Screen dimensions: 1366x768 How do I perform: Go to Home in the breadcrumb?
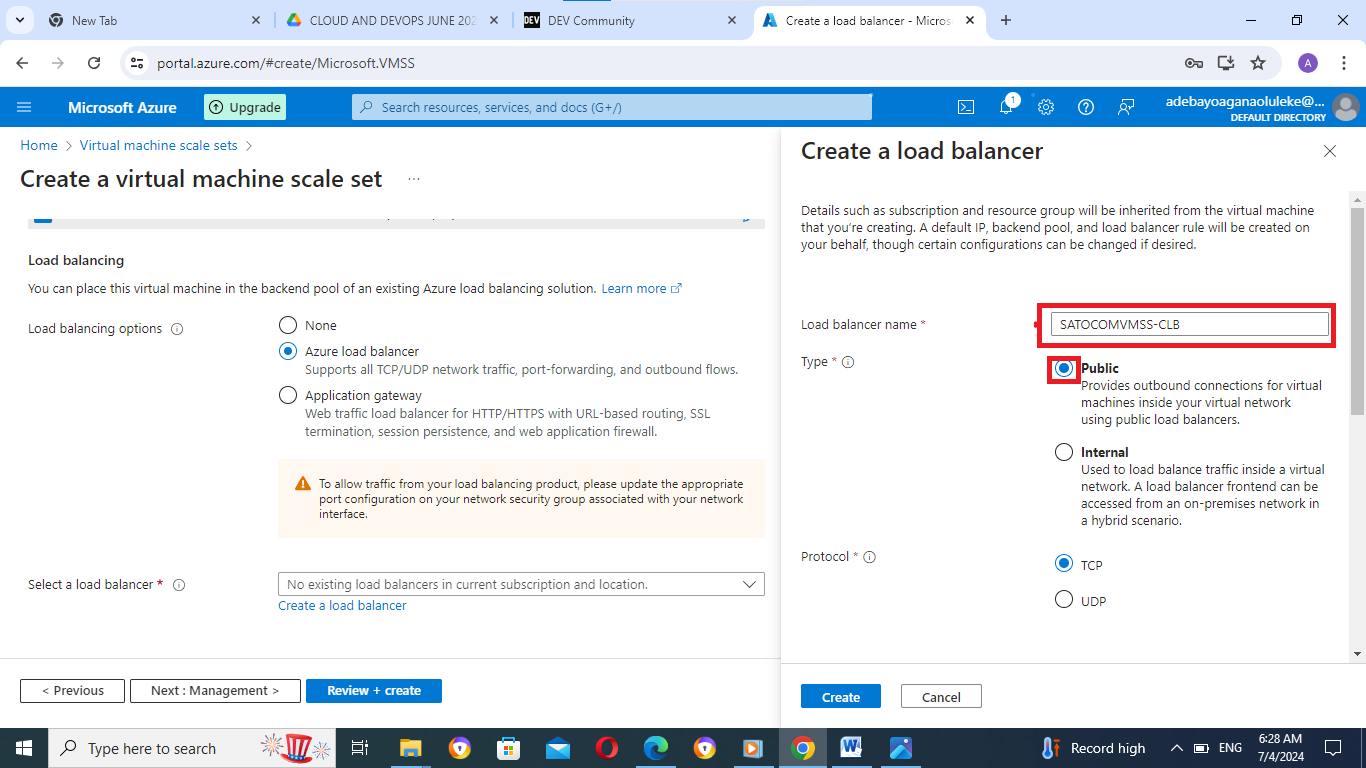pos(39,145)
